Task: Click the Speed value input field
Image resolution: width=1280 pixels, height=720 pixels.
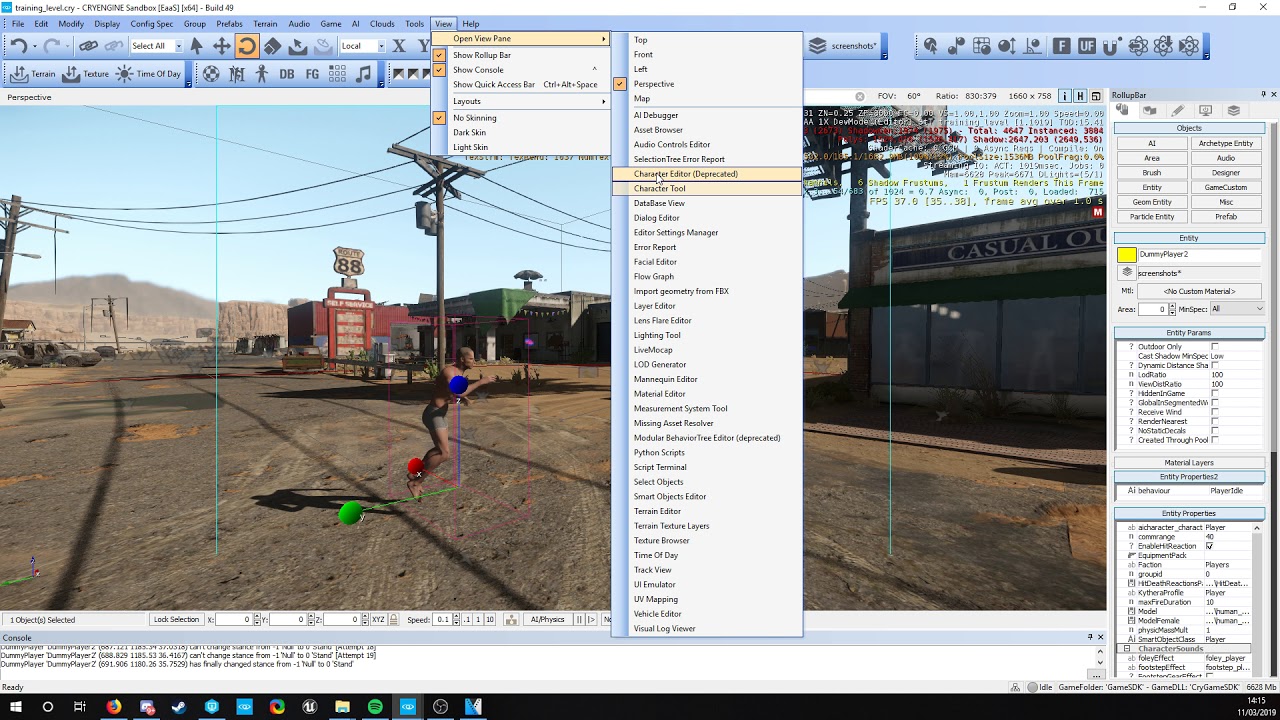Action: (x=443, y=620)
